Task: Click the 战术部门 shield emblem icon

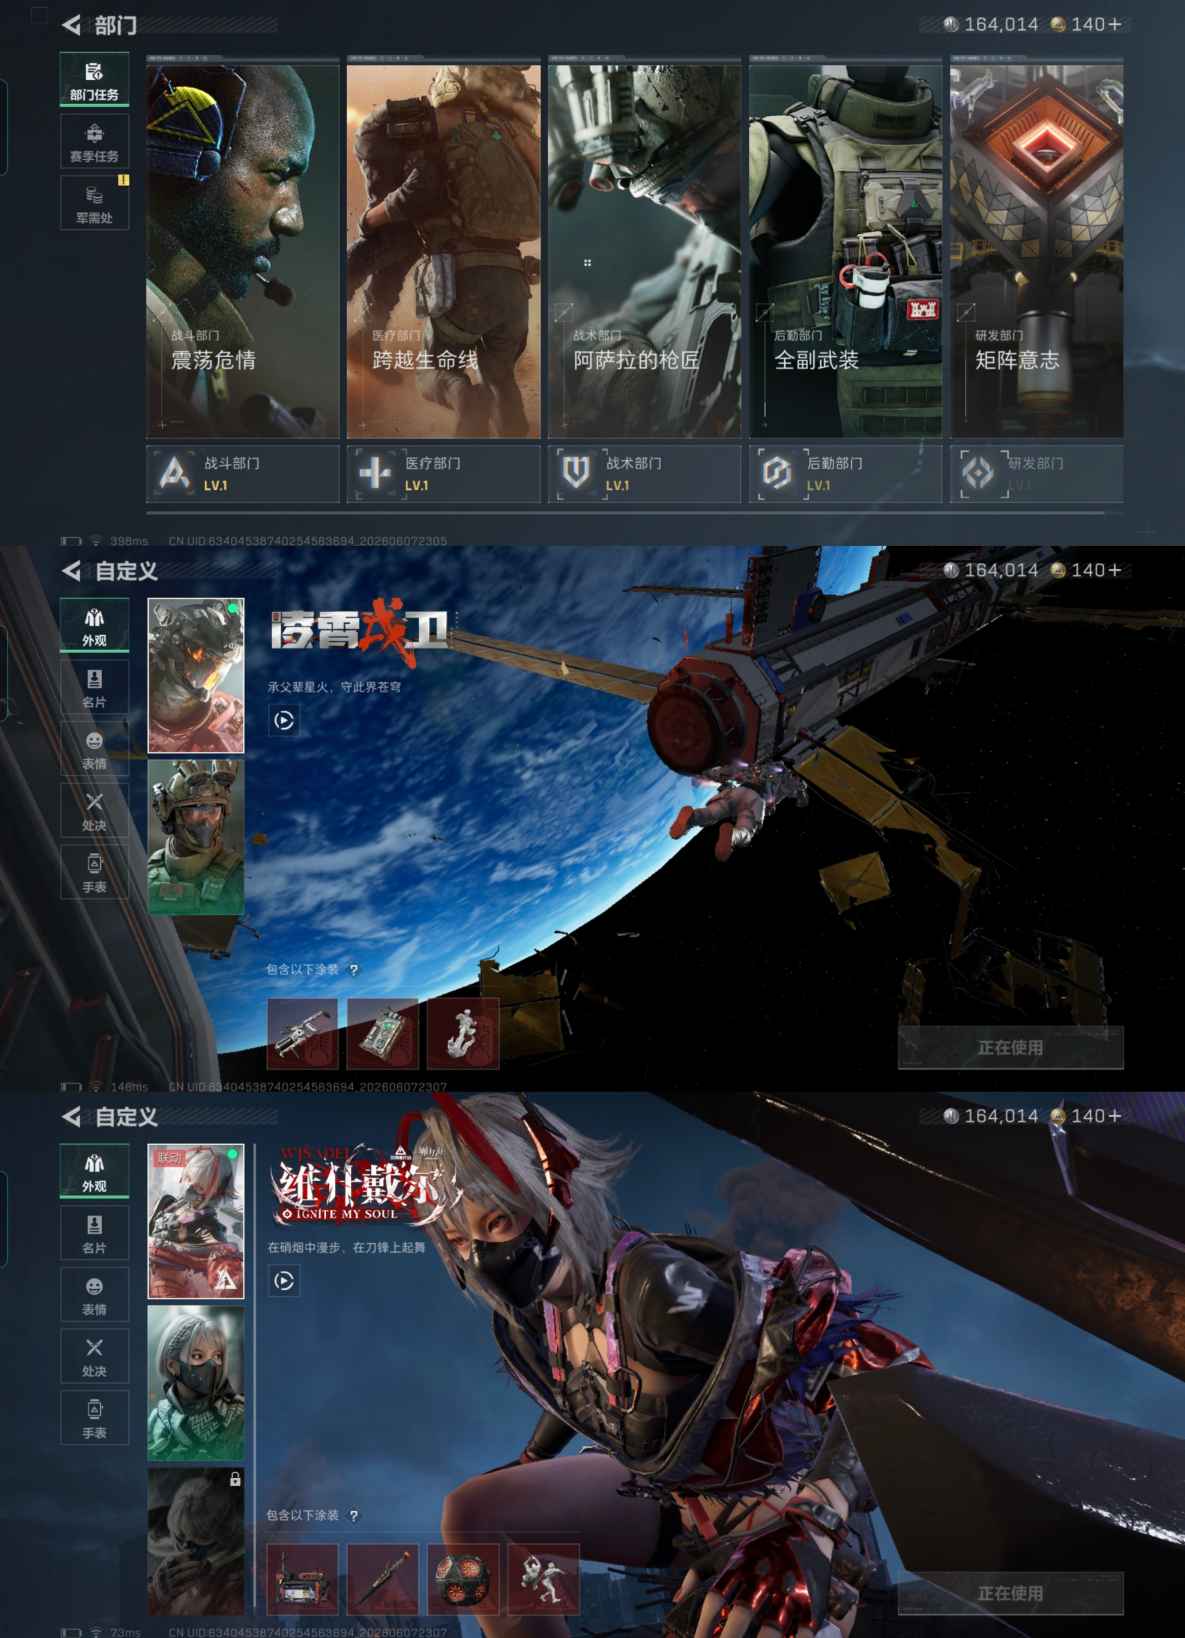Action: click(576, 472)
